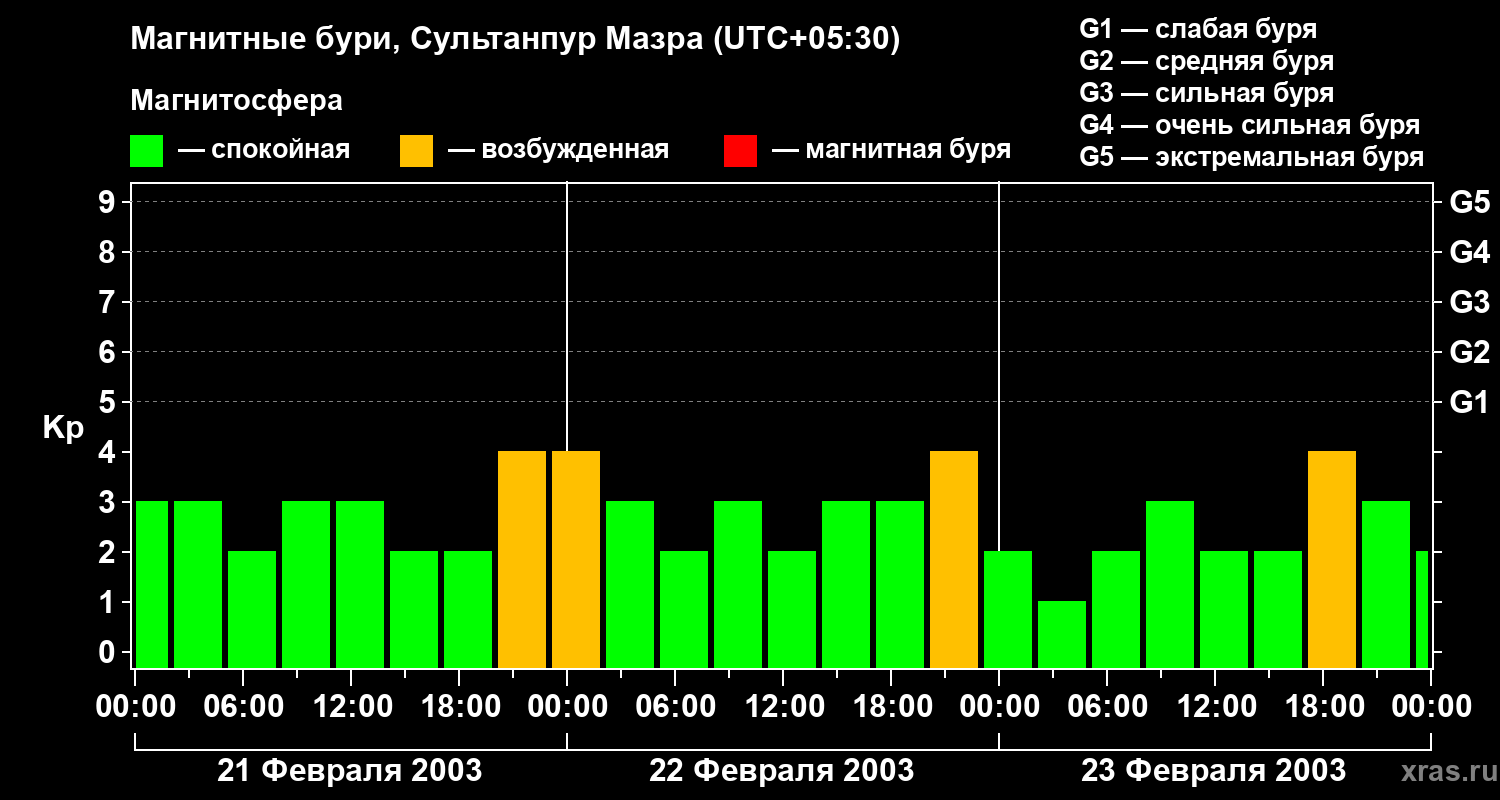Click the '12:00' tick under 22 Февраля
This screenshot has height=800, width=1500.
point(783,707)
